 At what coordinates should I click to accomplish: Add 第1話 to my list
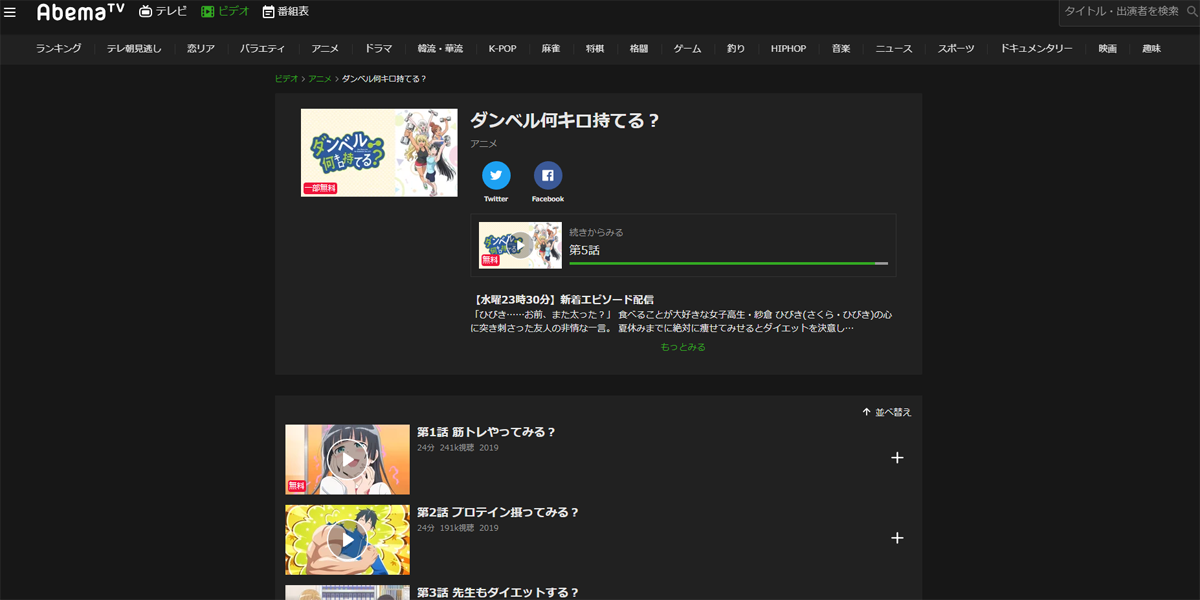coord(897,458)
